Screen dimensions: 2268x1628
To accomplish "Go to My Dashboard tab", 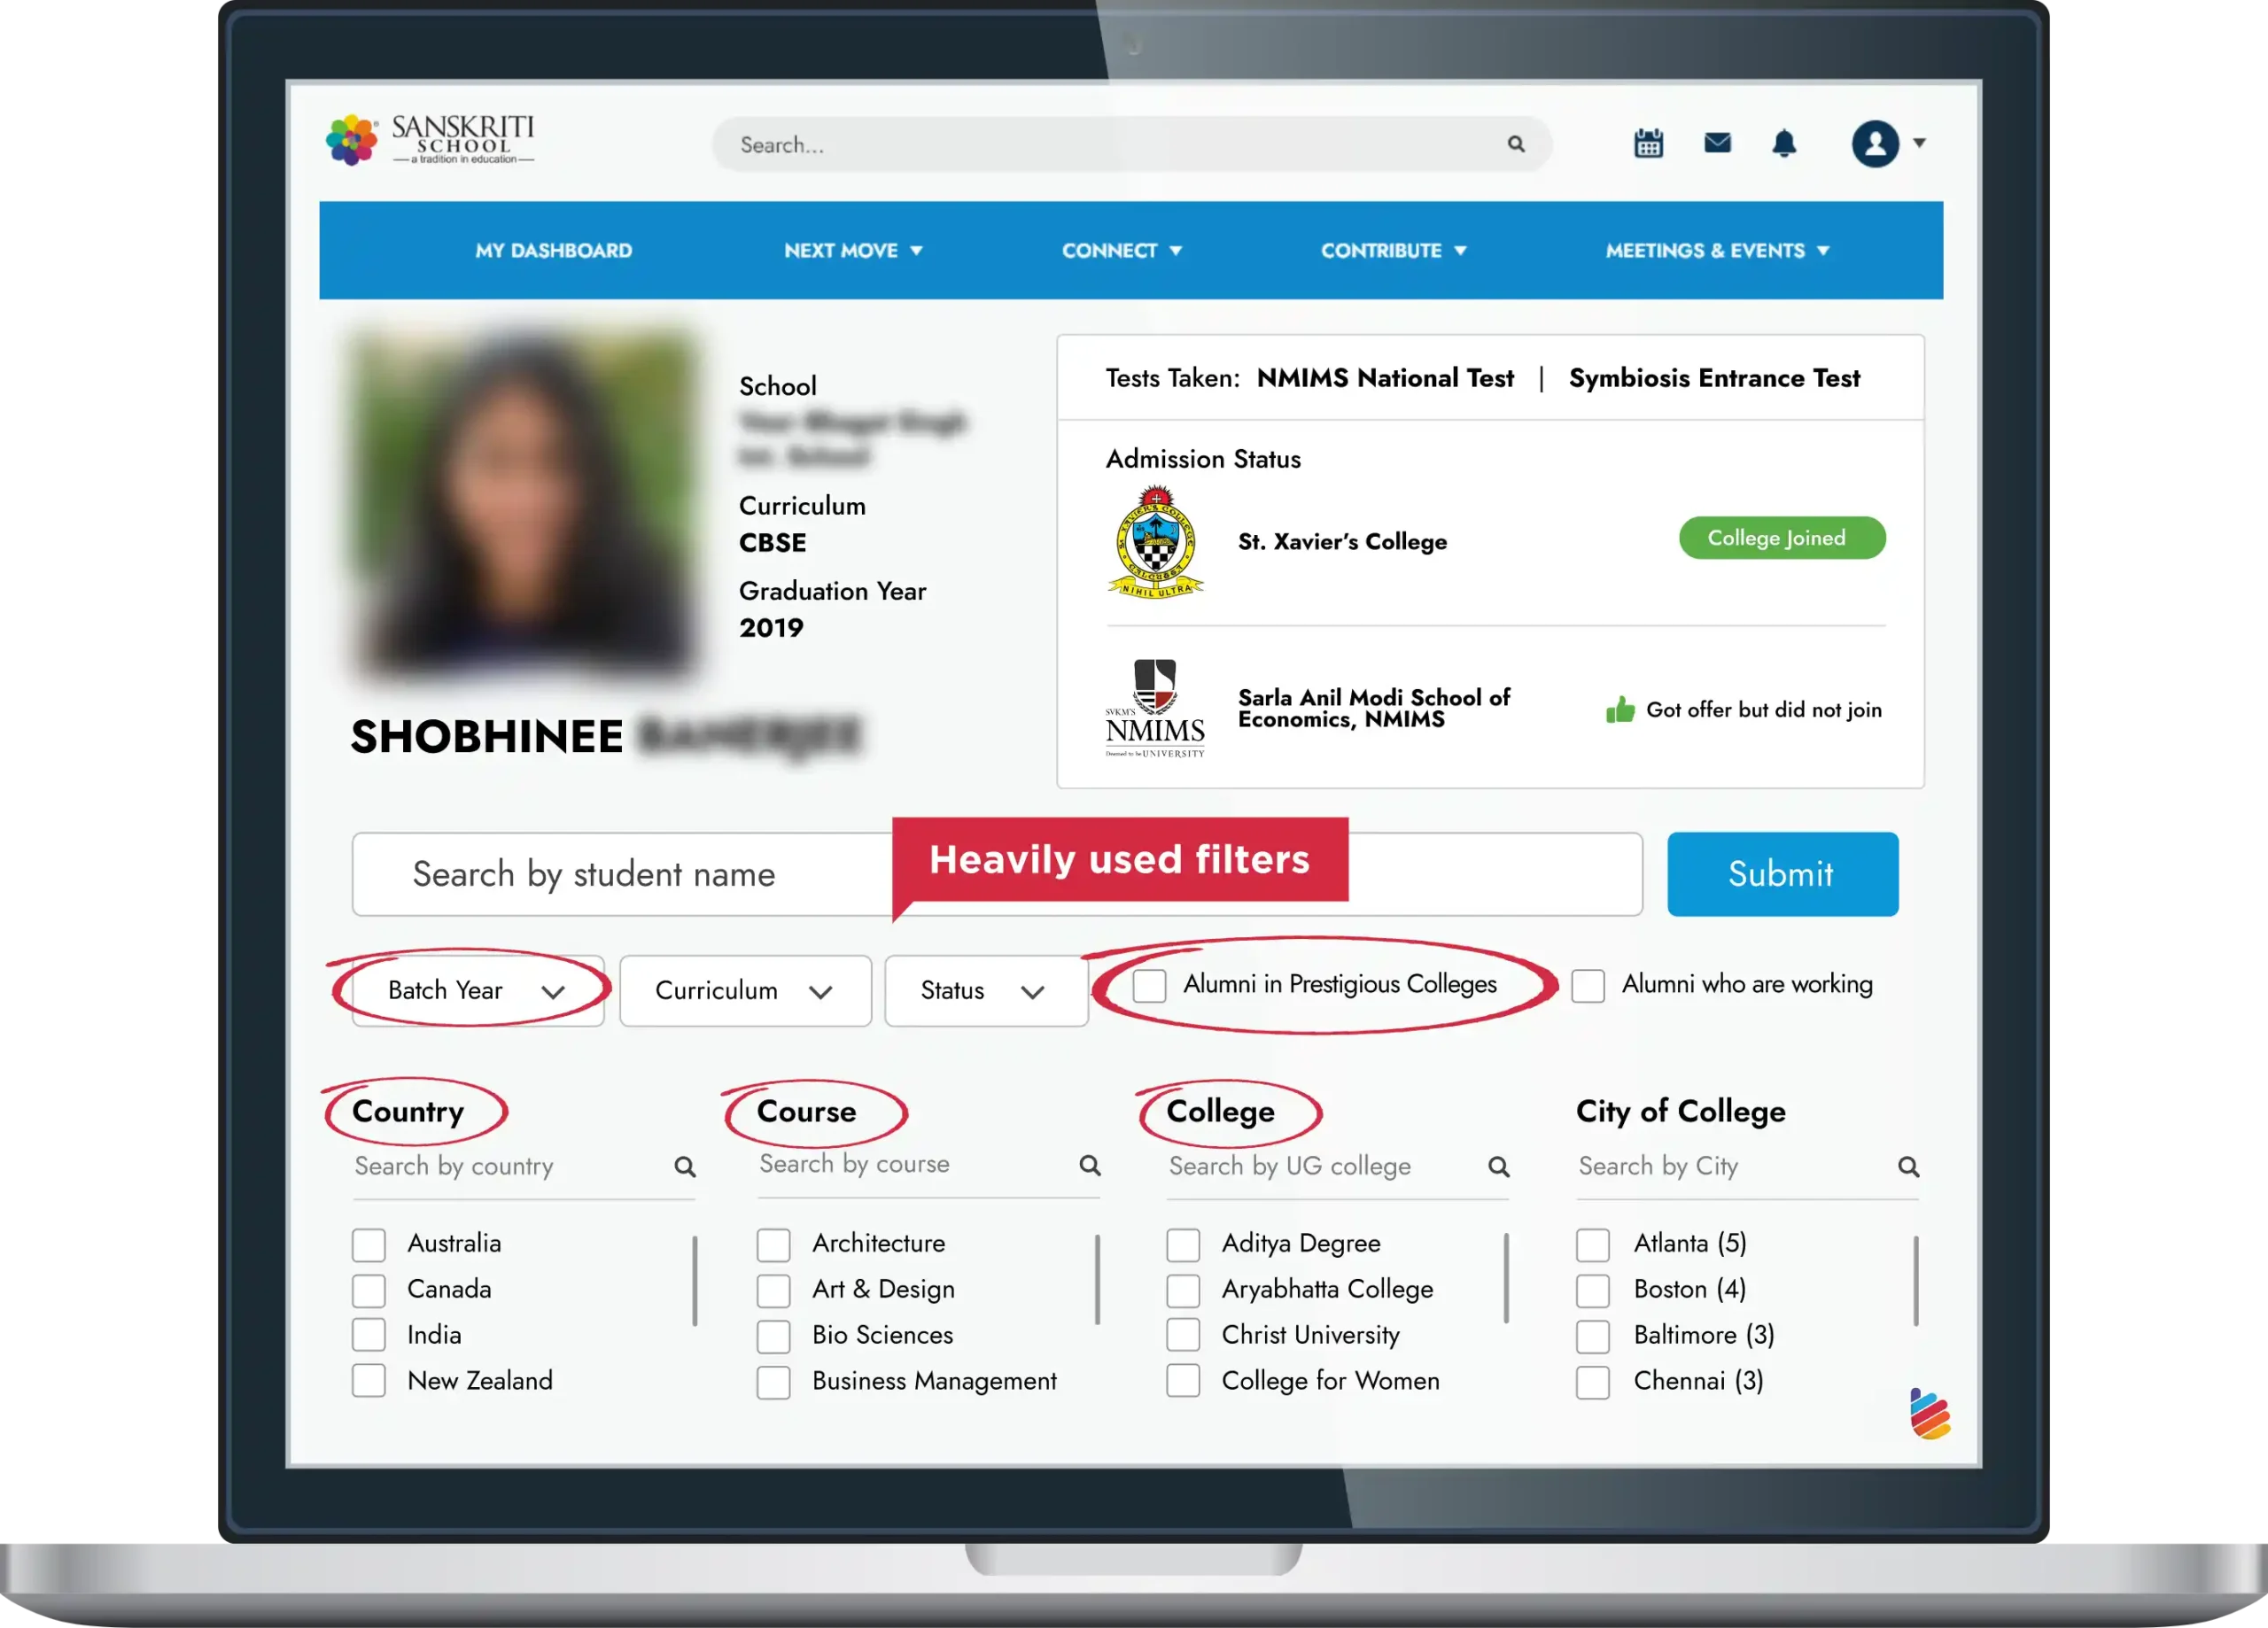I will point(553,251).
